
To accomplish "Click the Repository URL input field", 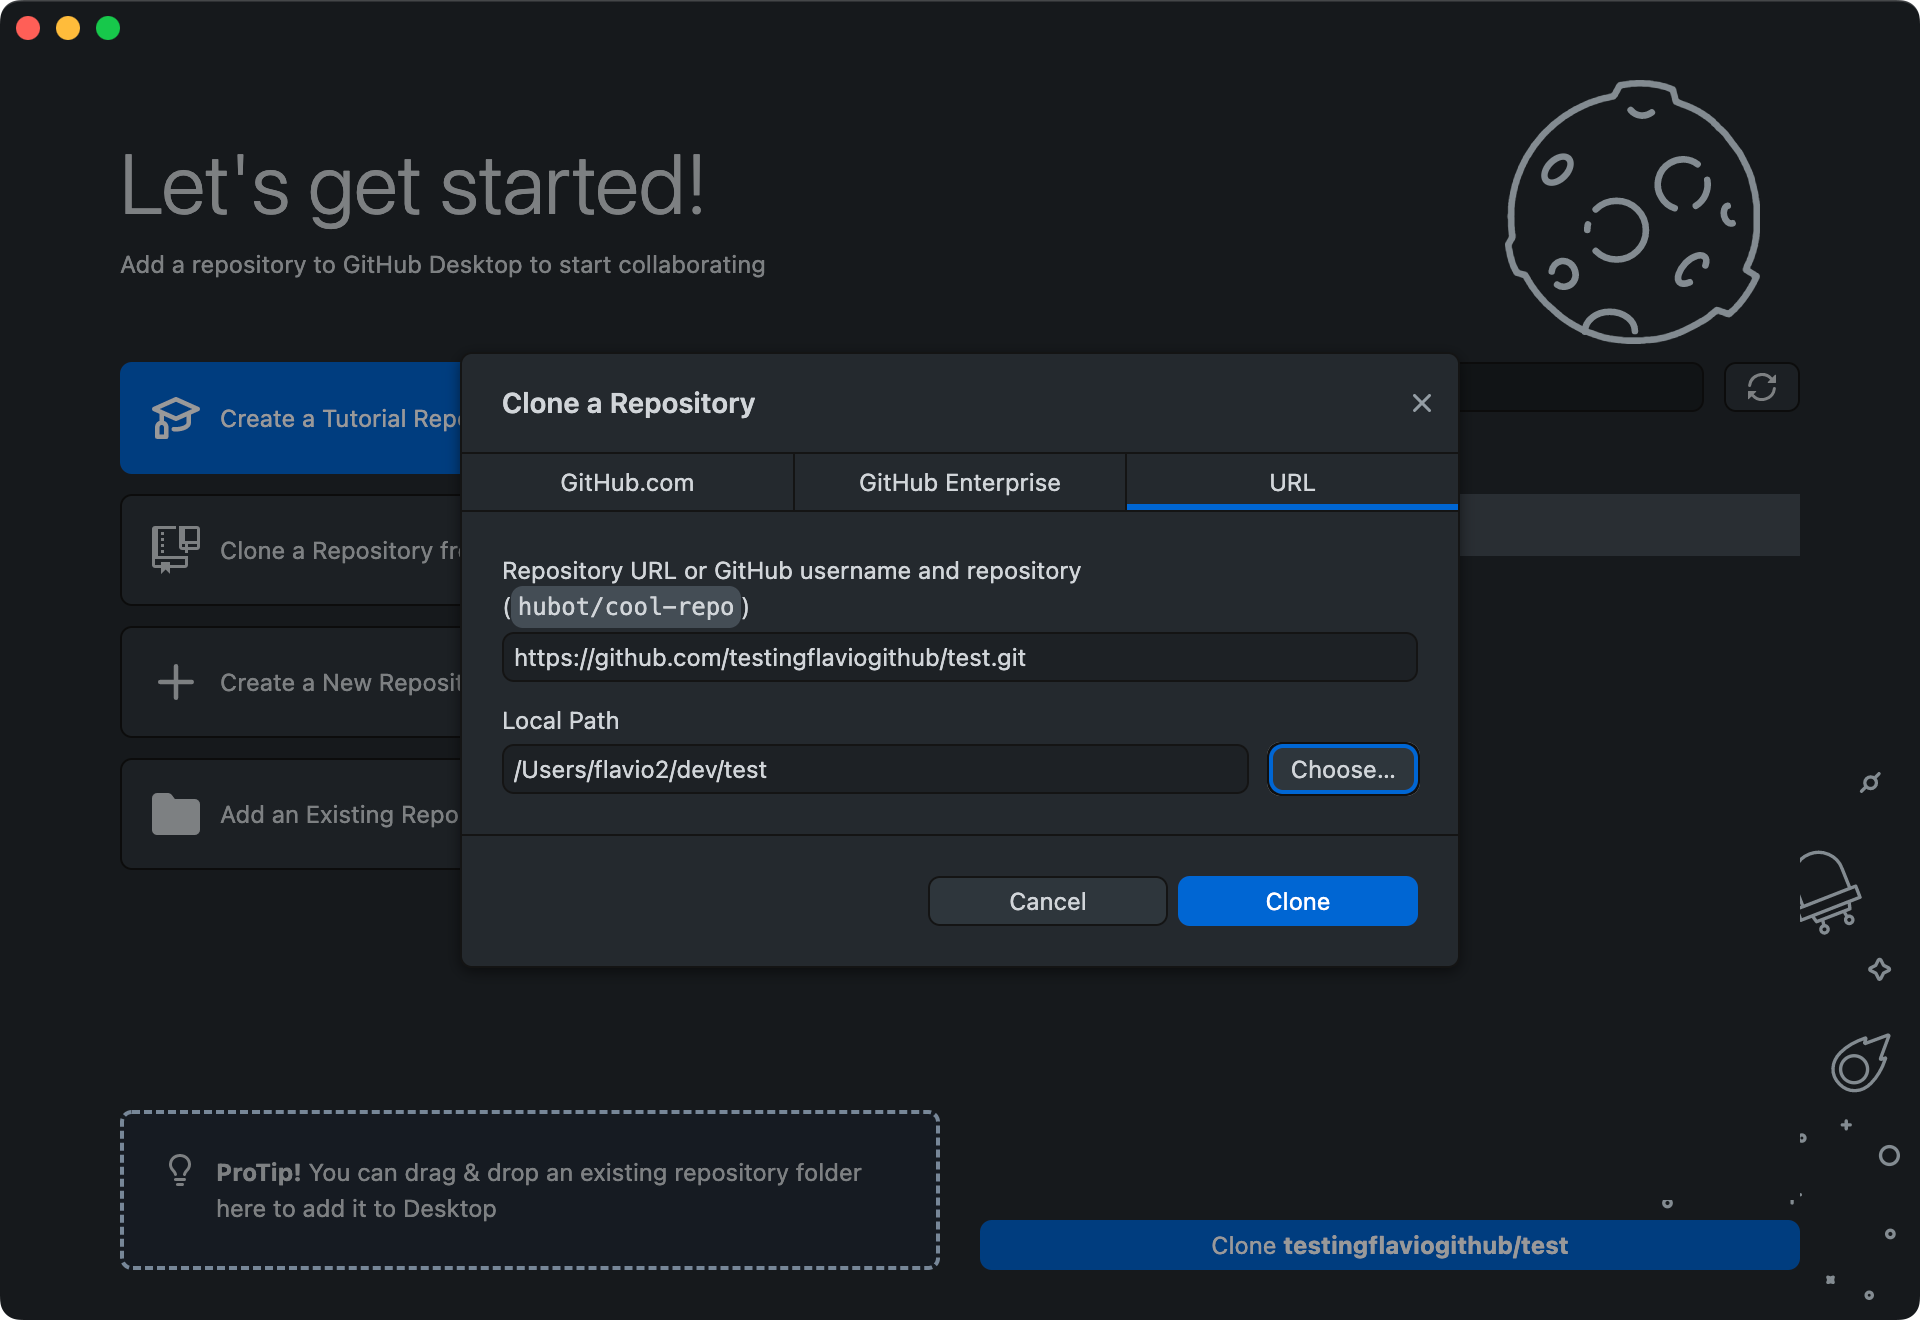I will 959,658.
